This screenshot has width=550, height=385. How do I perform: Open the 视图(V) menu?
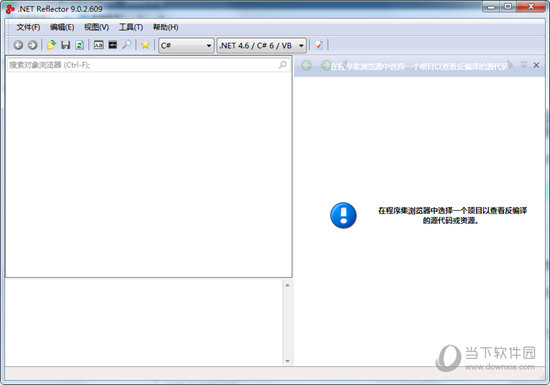tap(96, 27)
